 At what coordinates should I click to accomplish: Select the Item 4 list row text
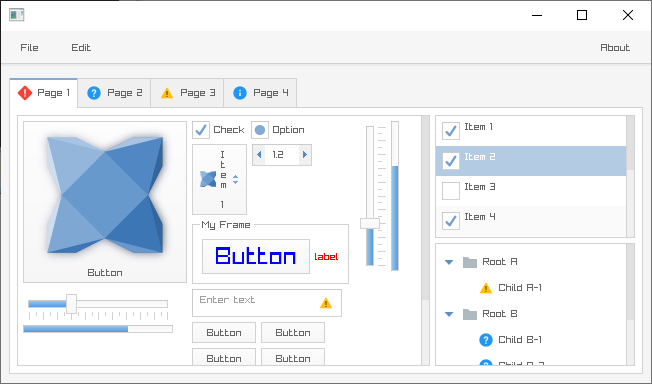[480, 217]
